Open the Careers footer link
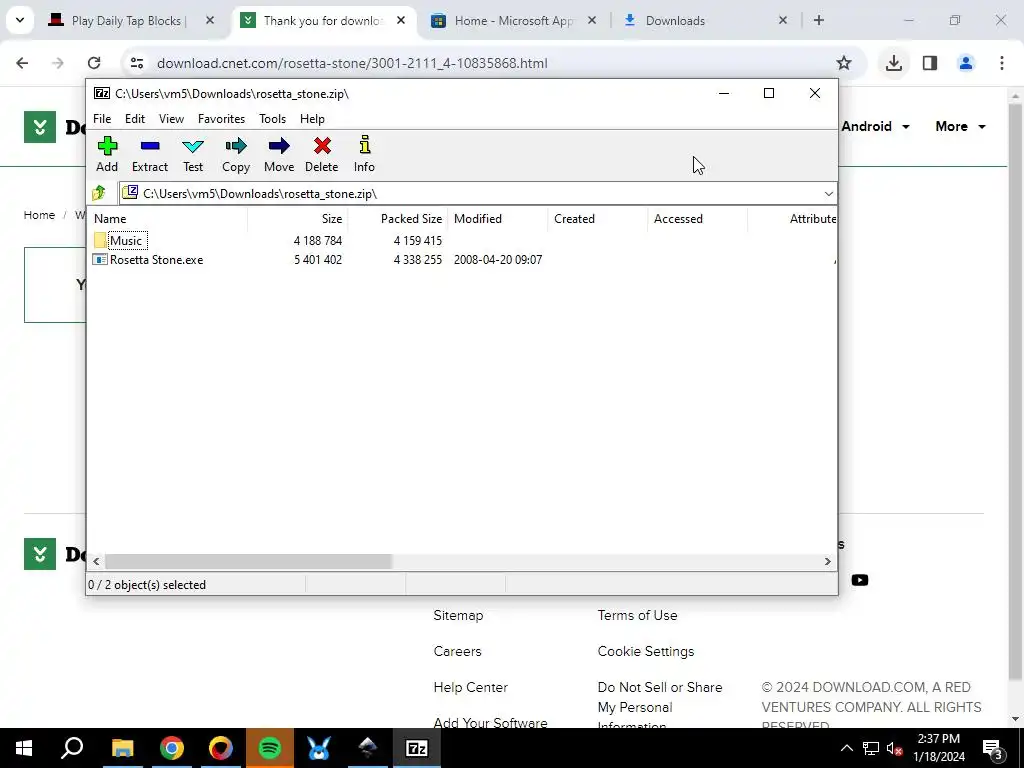The image size is (1024, 768). [457, 651]
